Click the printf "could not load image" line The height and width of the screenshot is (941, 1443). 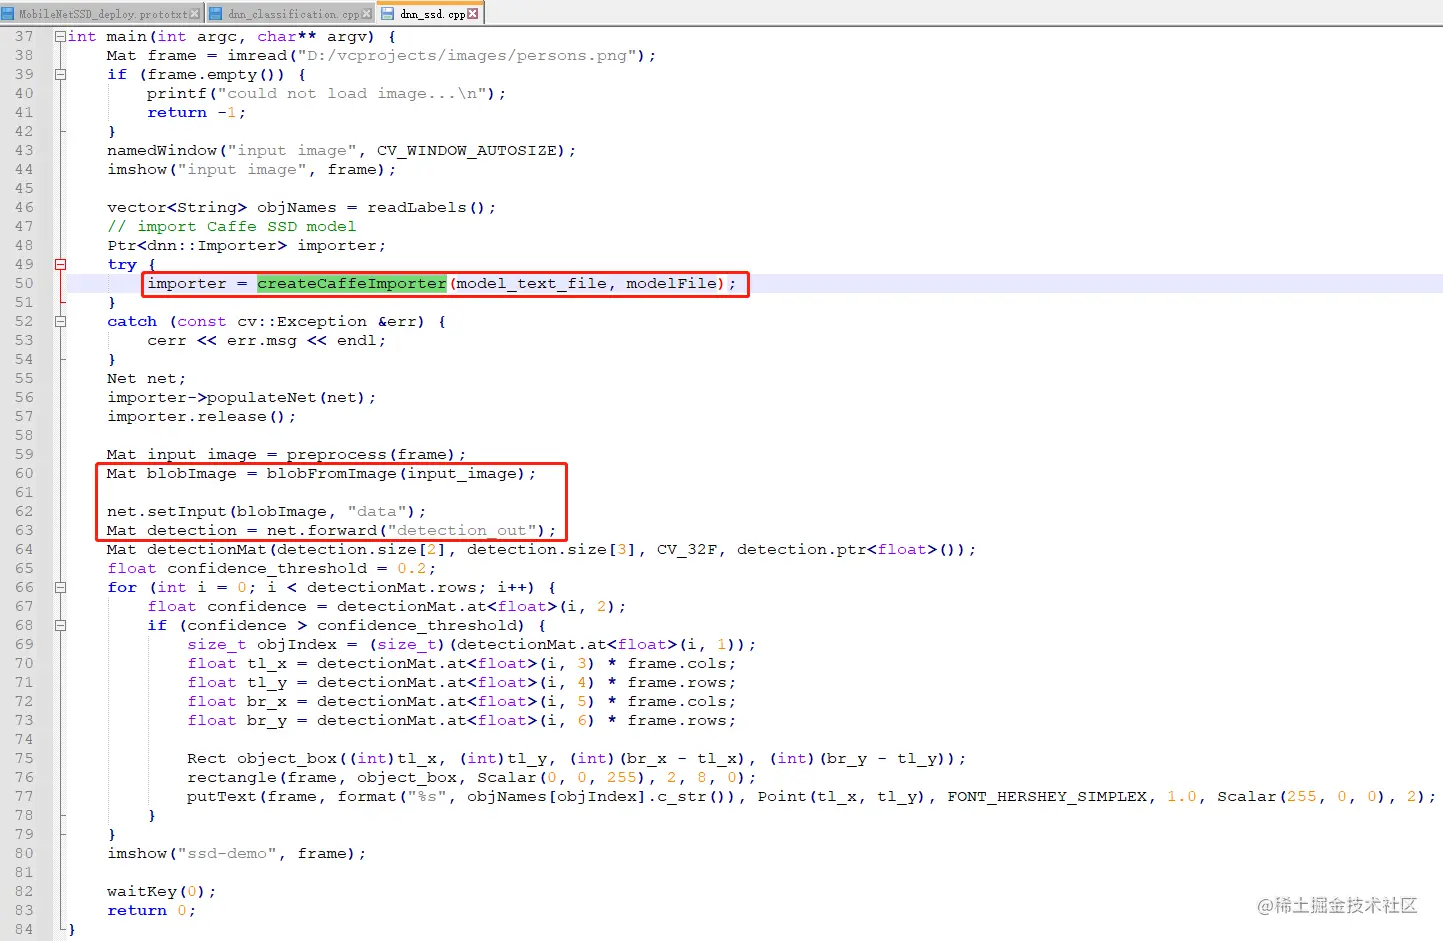(x=327, y=93)
